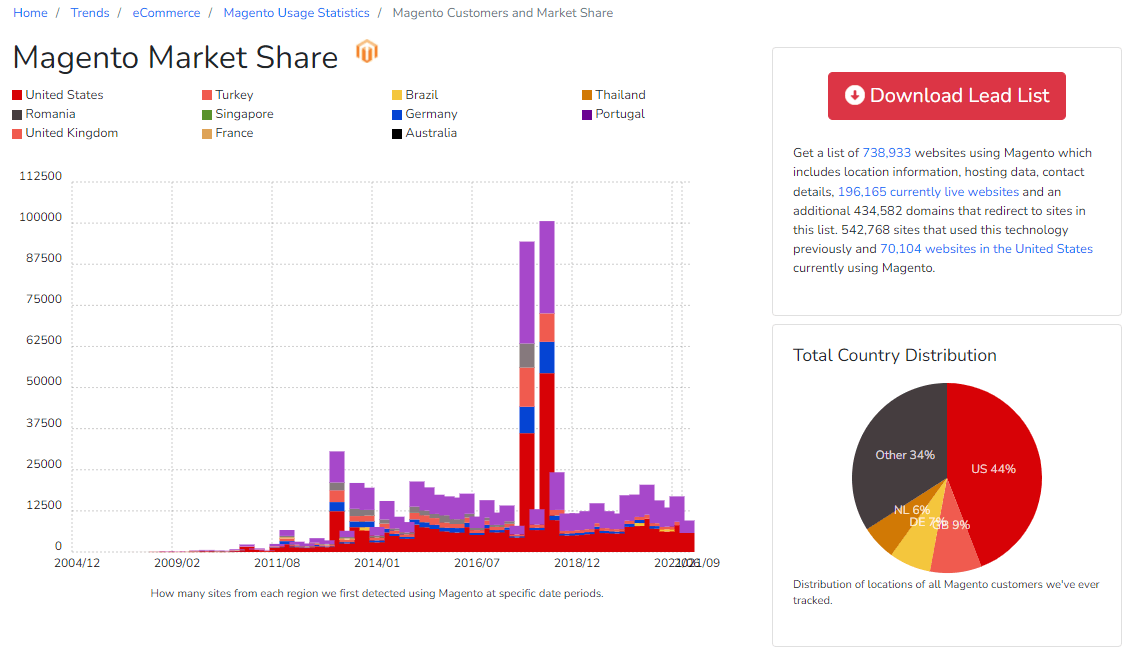
Task: Select the Brazil yellow legend swatch
Action: point(397,95)
